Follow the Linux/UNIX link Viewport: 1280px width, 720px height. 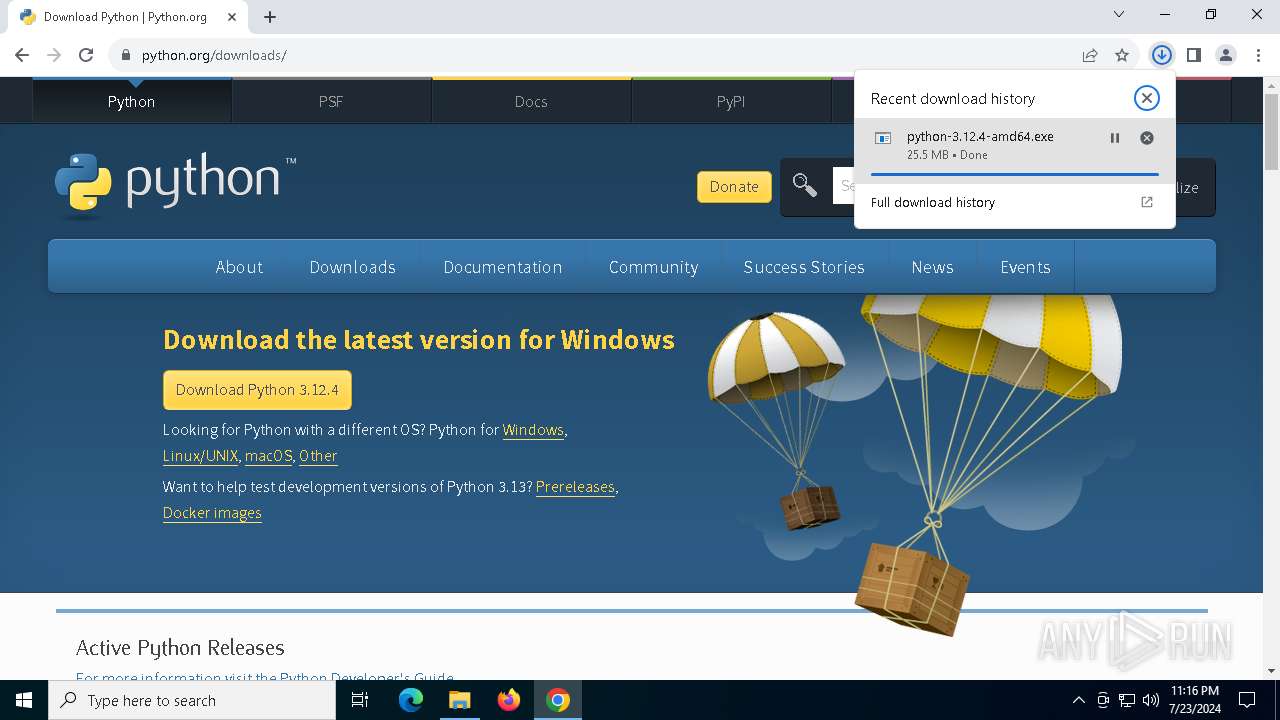pyautogui.click(x=200, y=456)
